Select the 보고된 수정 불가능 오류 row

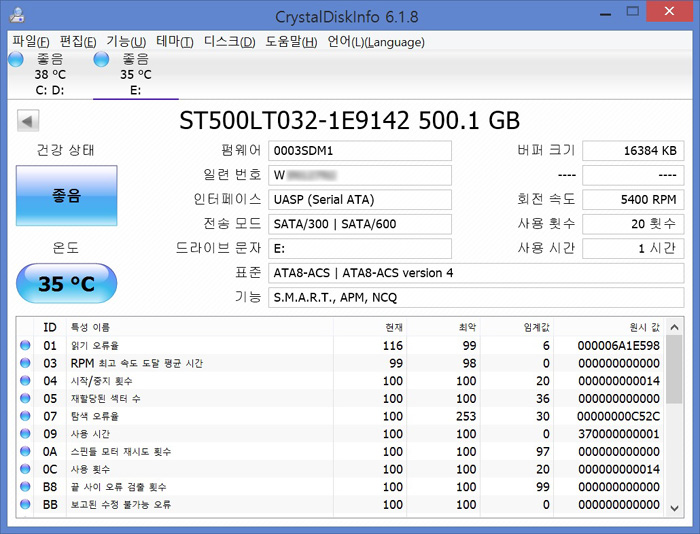(341, 505)
